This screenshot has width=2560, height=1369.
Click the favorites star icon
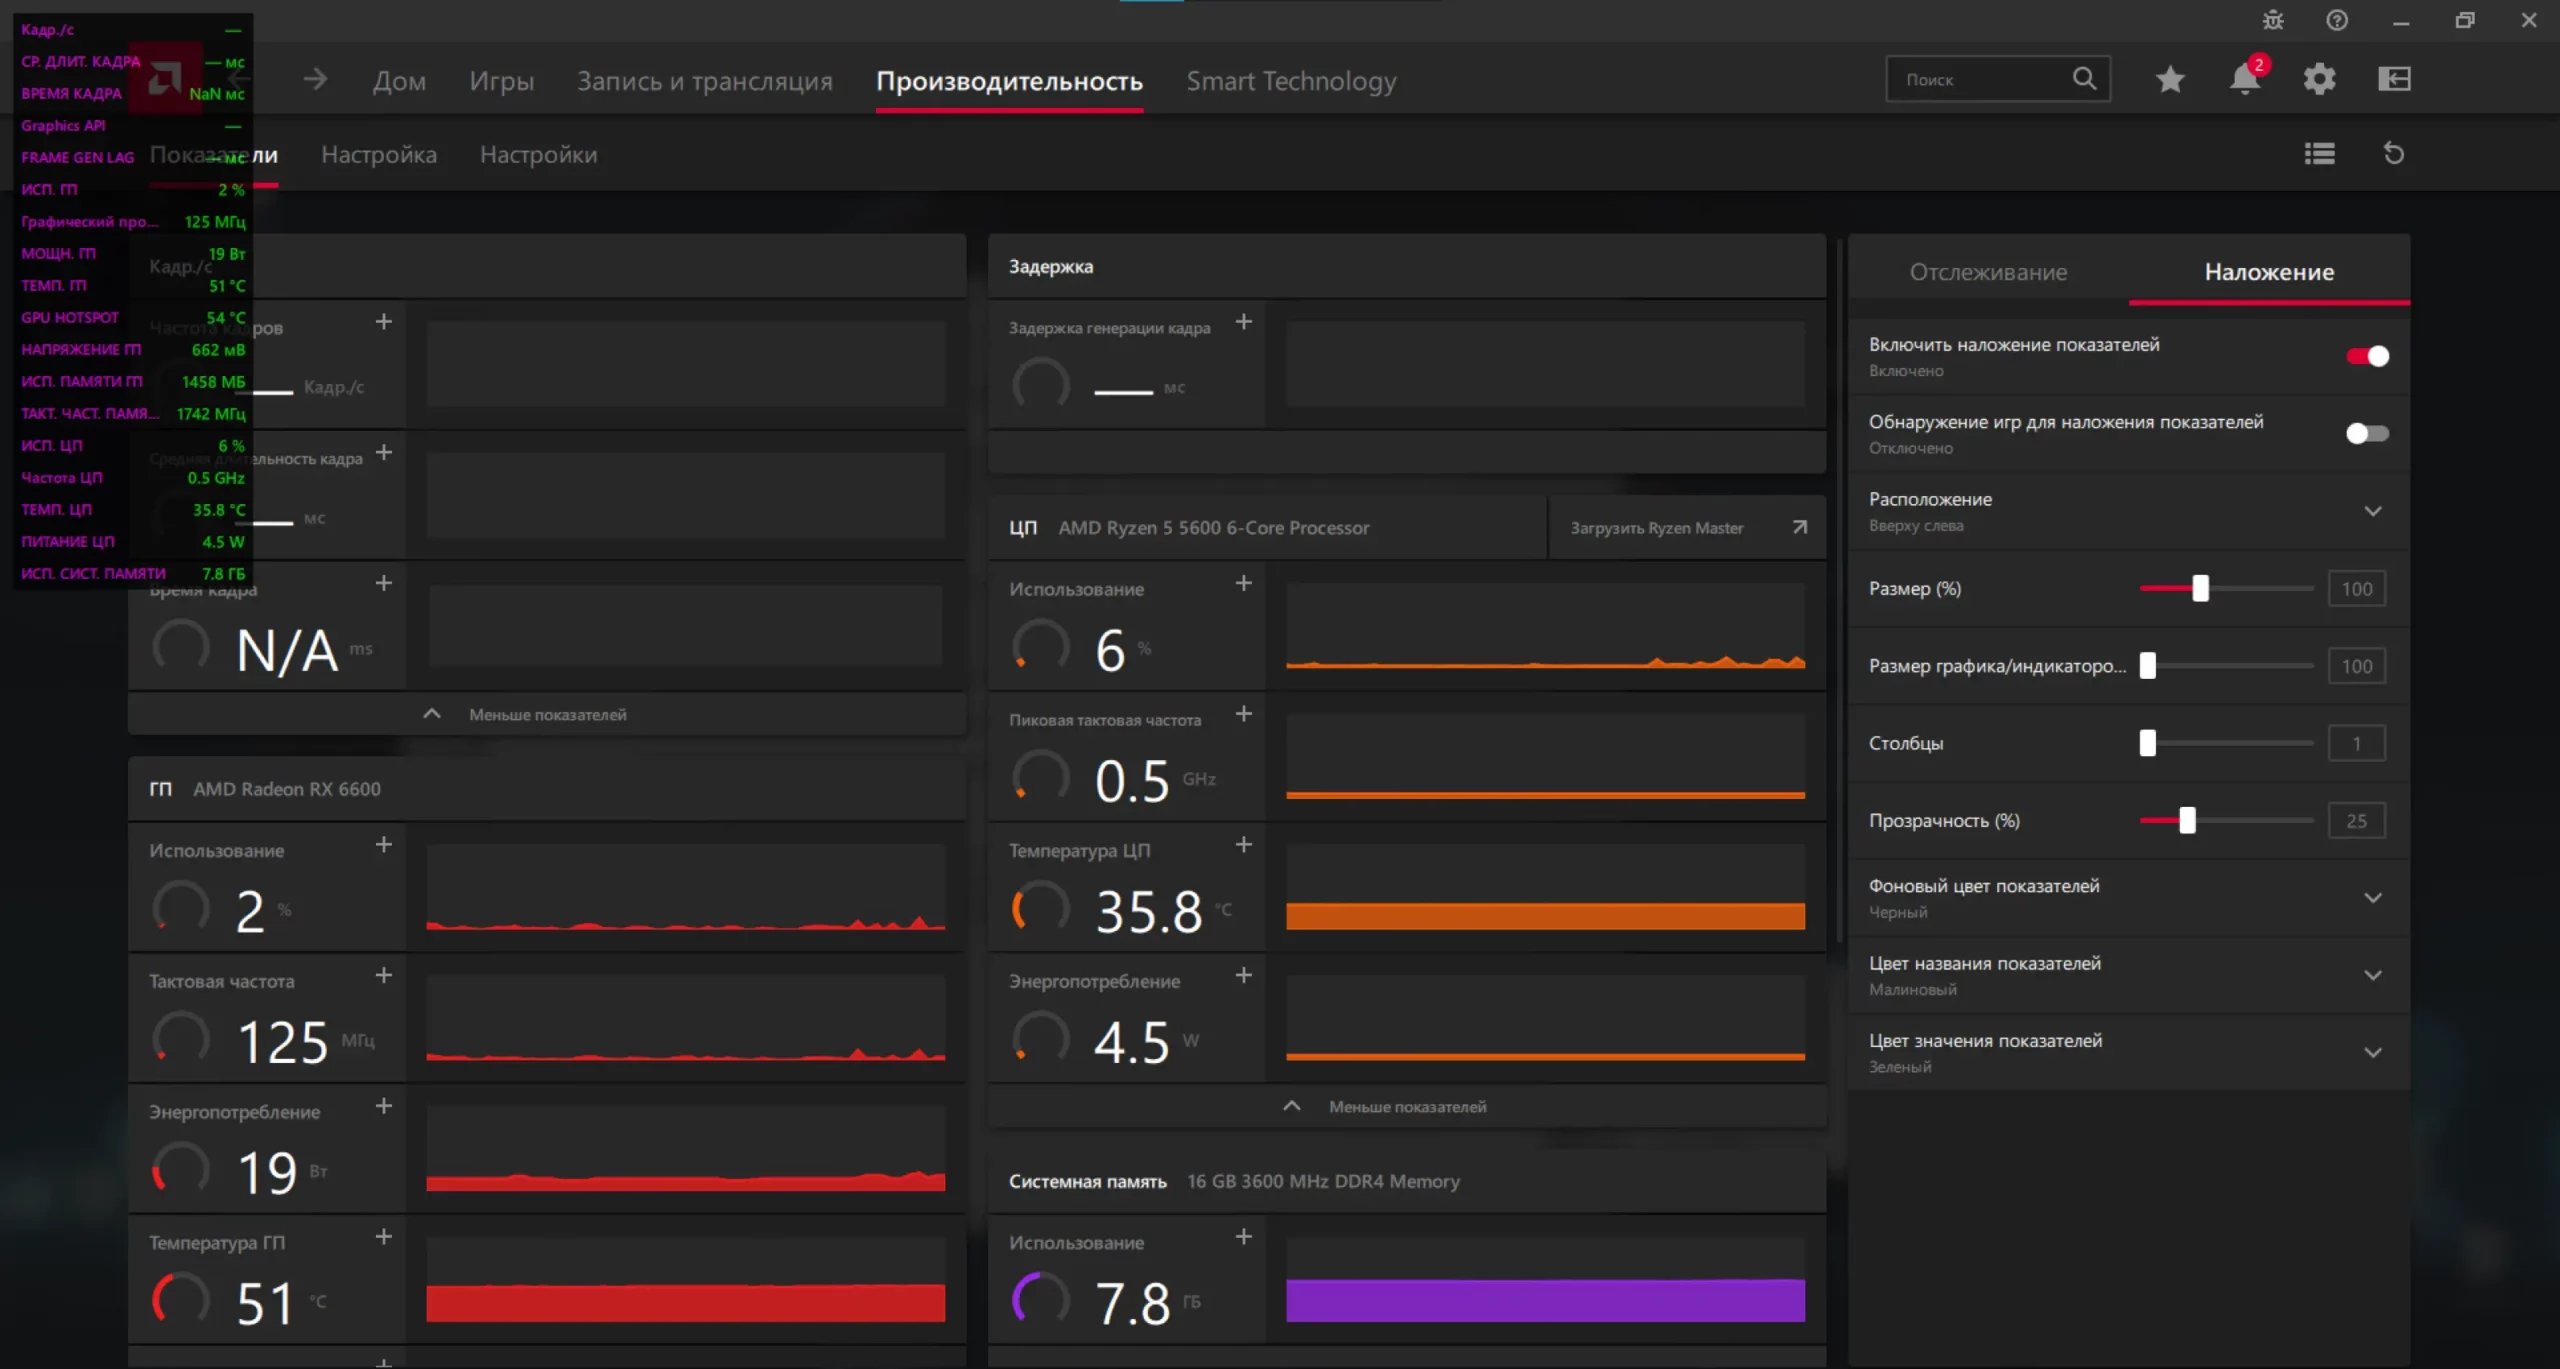coord(2169,79)
